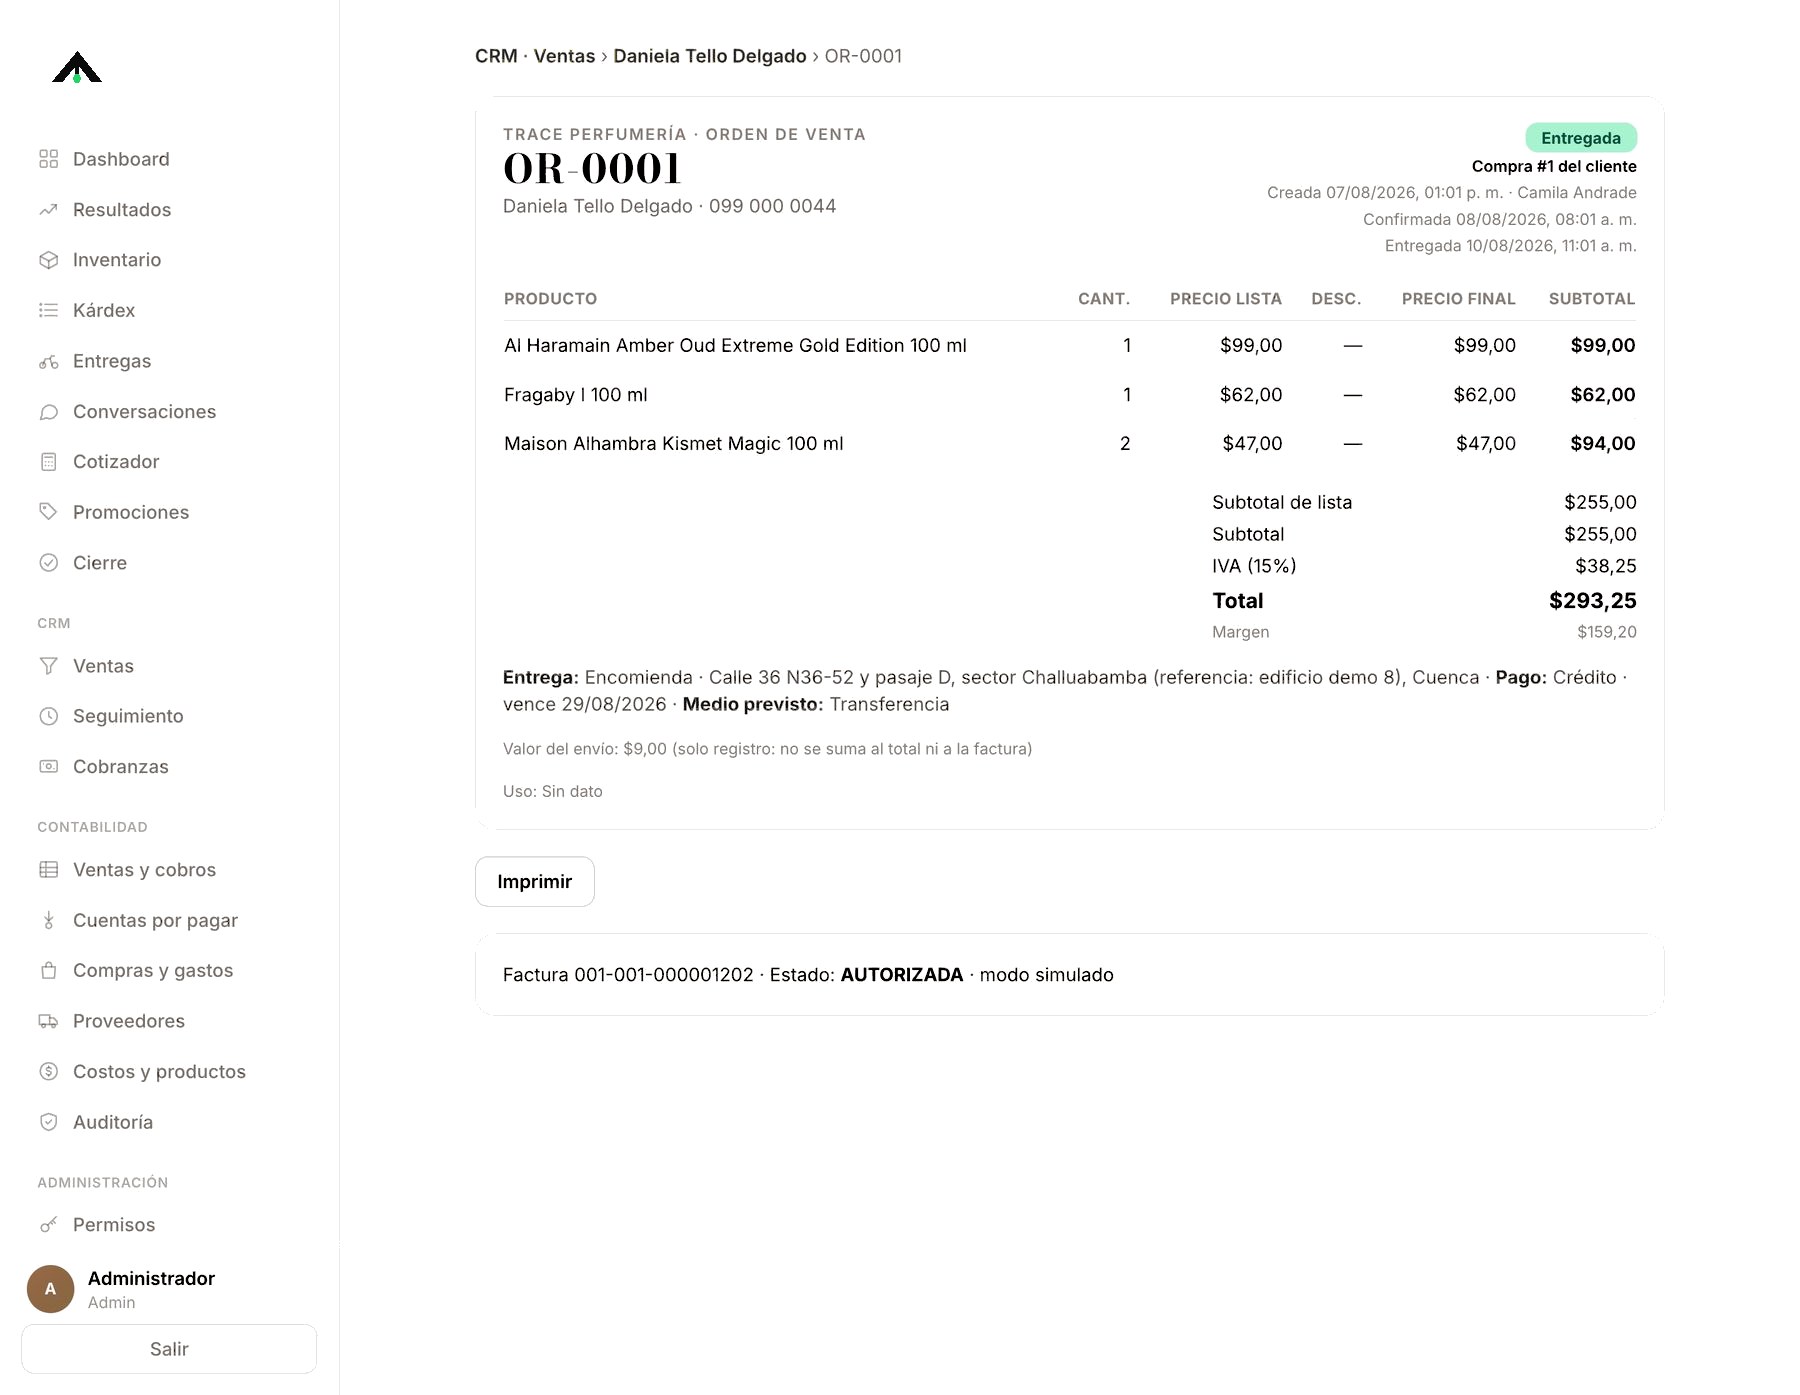Follow the CRM breadcrumb link
Image resolution: width=1800 pixels, height=1395 pixels.
(496, 56)
